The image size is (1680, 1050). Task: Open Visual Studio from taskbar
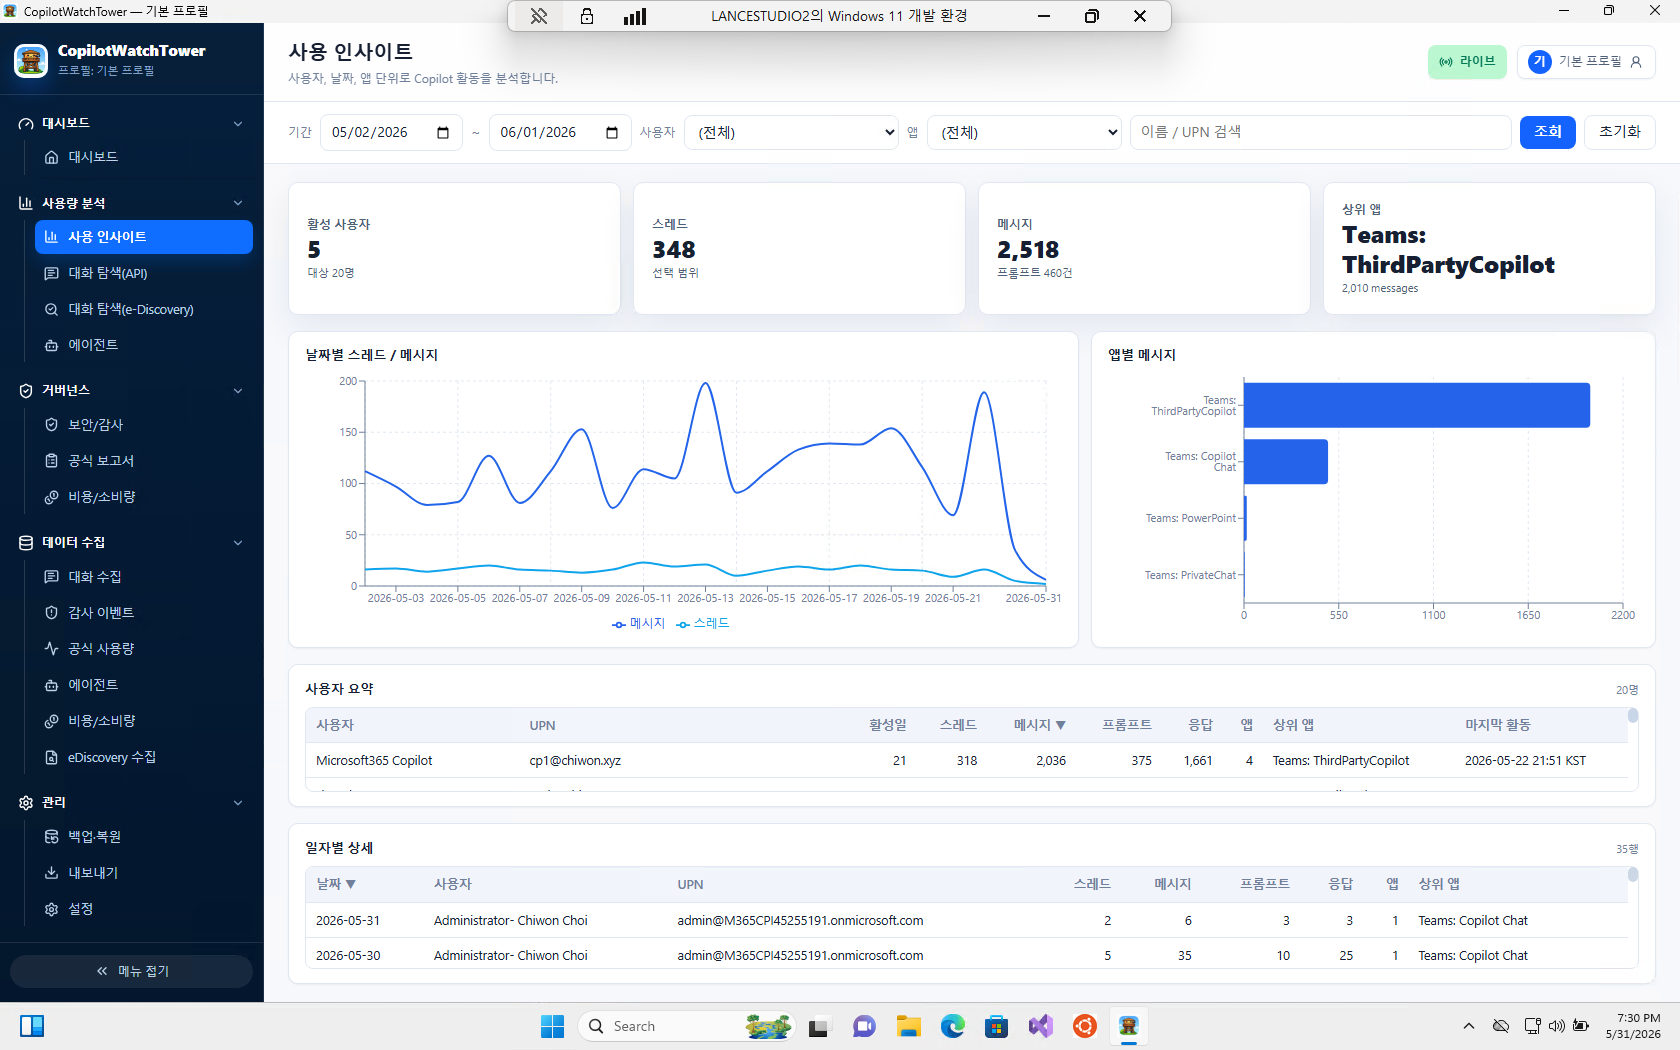click(1041, 1026)
